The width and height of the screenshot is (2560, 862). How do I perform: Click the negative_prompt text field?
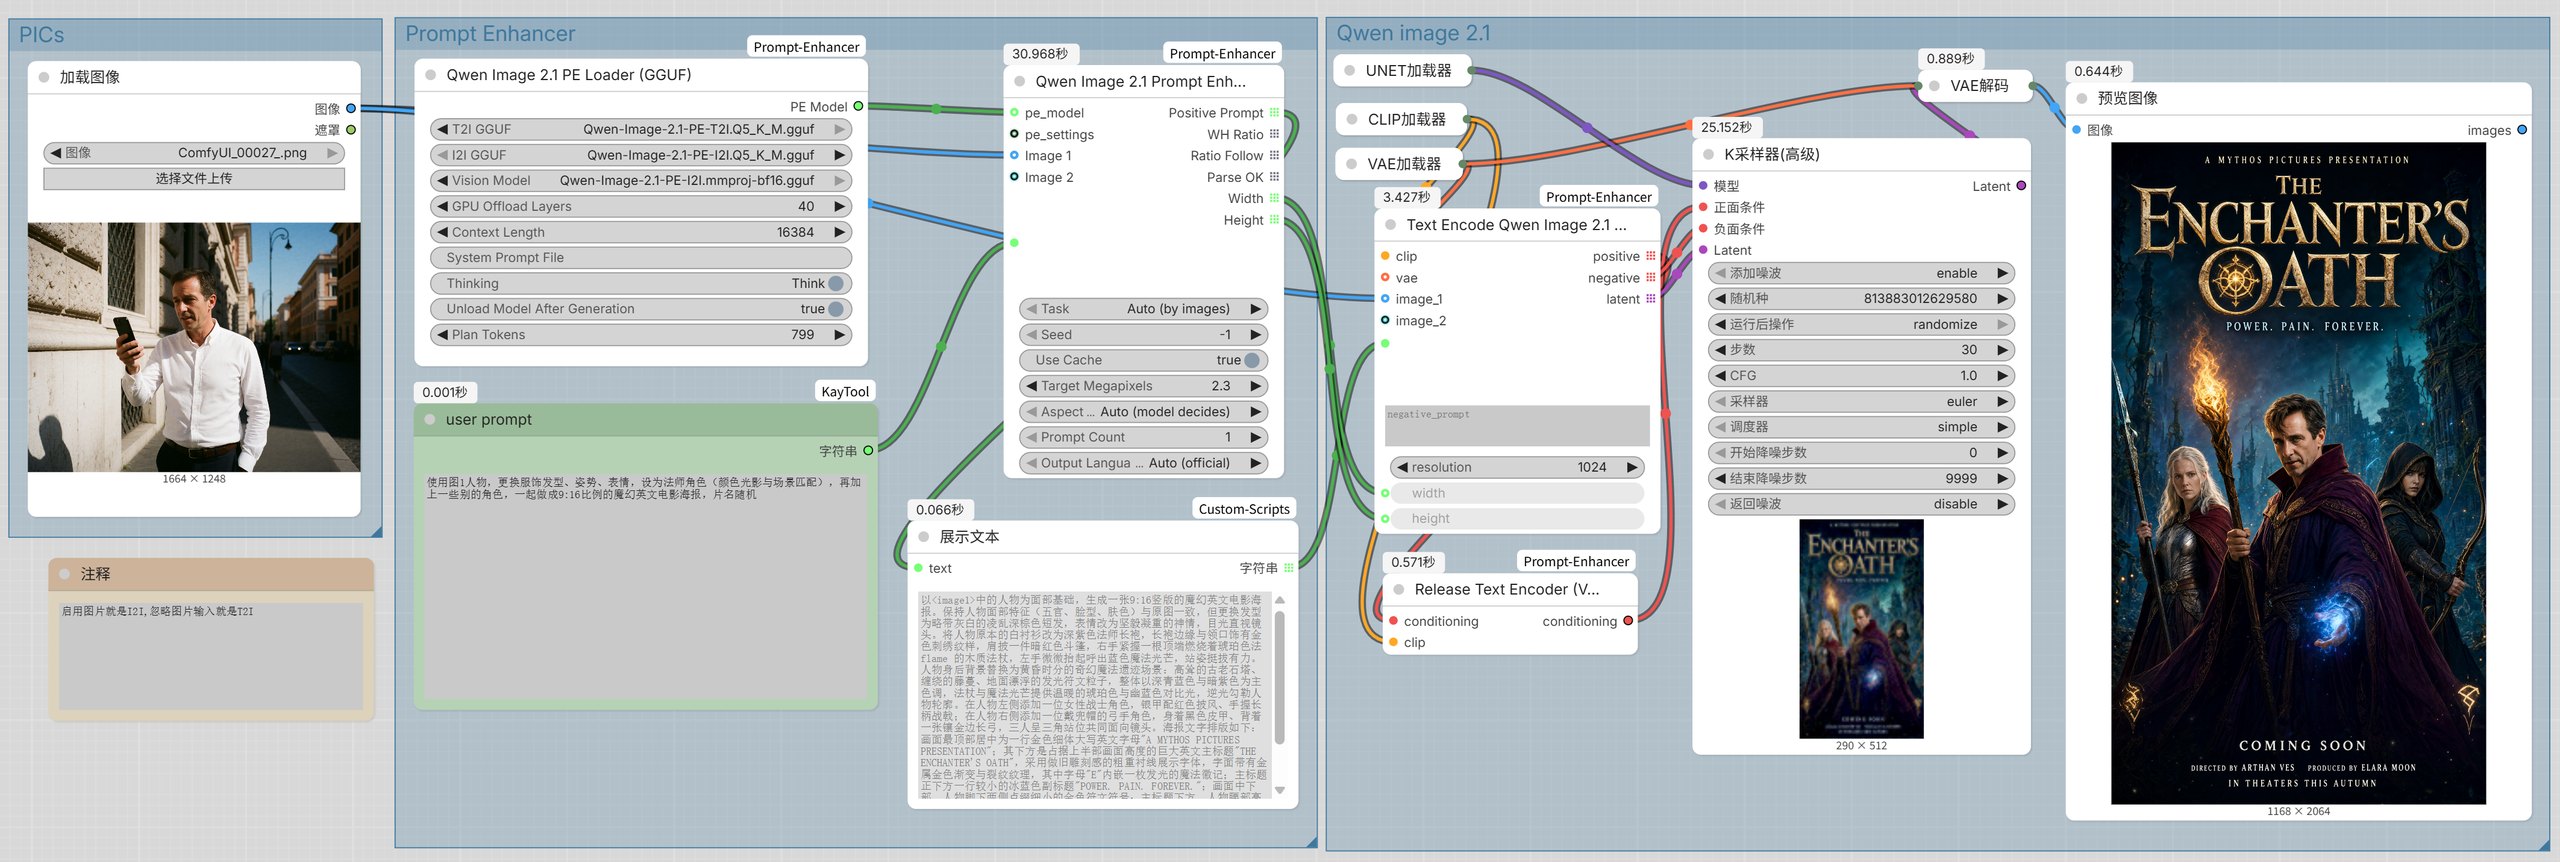click(x=1517, y=426)
